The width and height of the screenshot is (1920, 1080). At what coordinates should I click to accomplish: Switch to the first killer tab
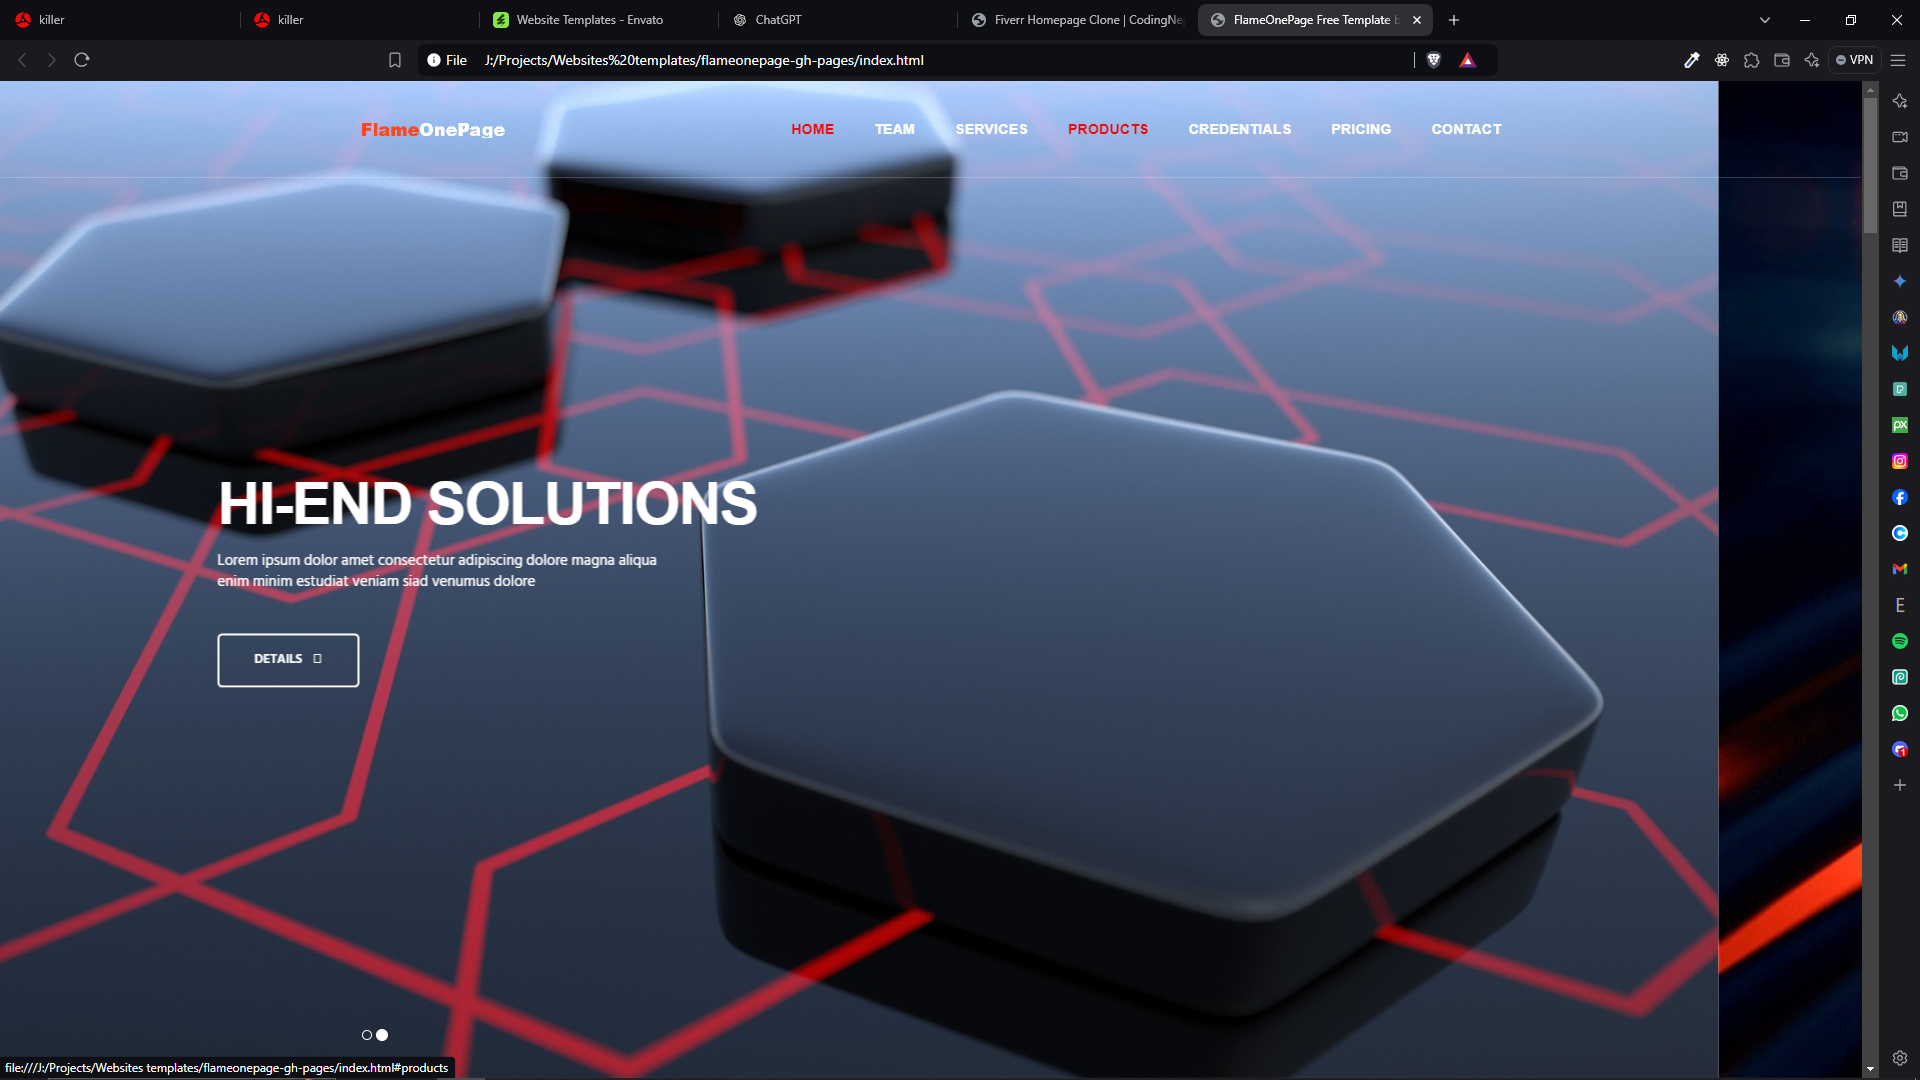tap(120, 20)
